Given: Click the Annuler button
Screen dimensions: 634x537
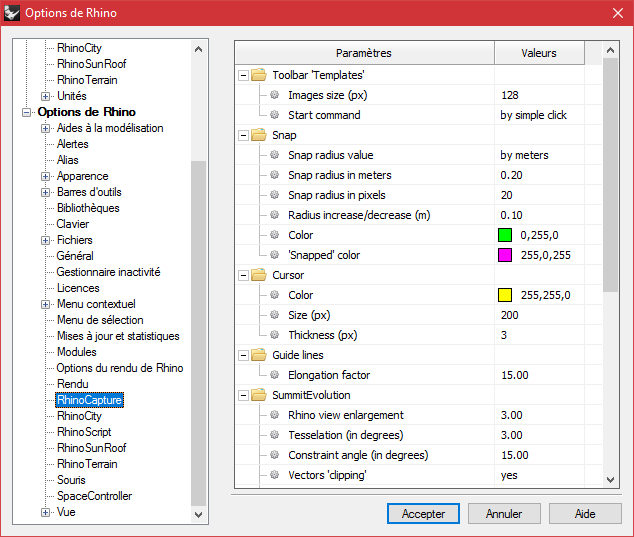Looking at the screenshot, I should pyautogui.click(x=504, y=514).
